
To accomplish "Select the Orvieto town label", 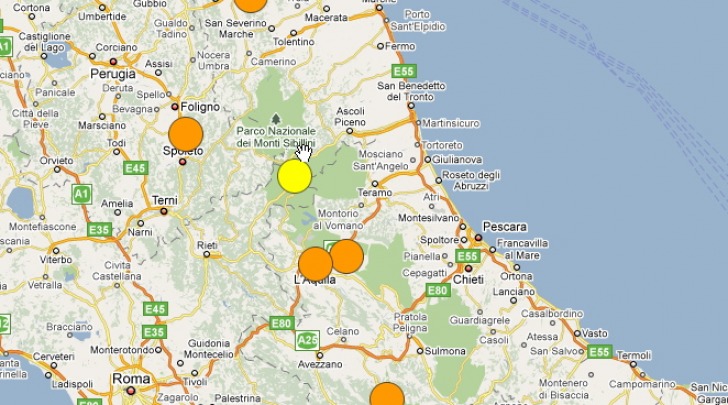I will 57,161.
